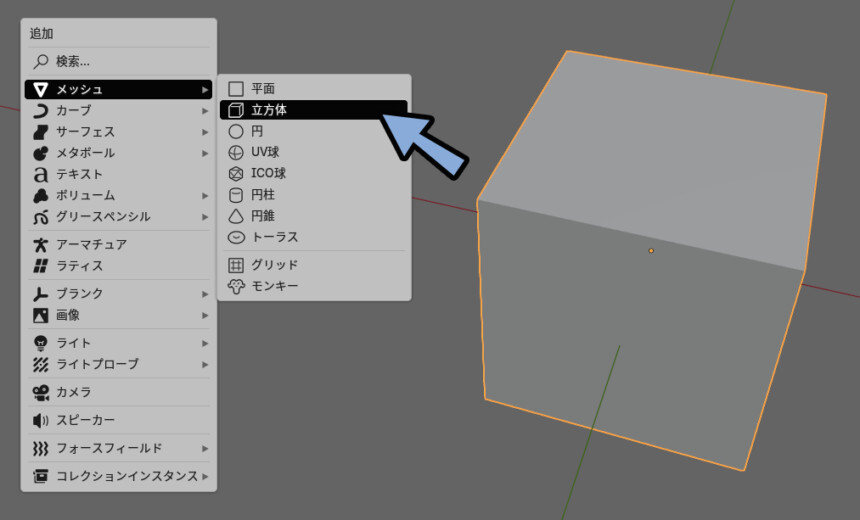Click the 立方体 cube icon
The width and height of the screenshot is (860, 520).
point(236,110)
